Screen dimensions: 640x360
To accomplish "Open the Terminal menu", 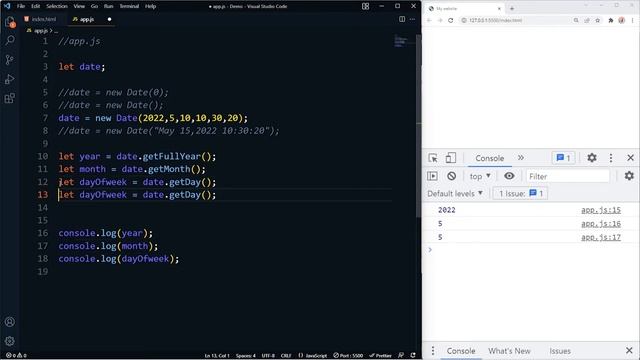I will coord(129,6).
